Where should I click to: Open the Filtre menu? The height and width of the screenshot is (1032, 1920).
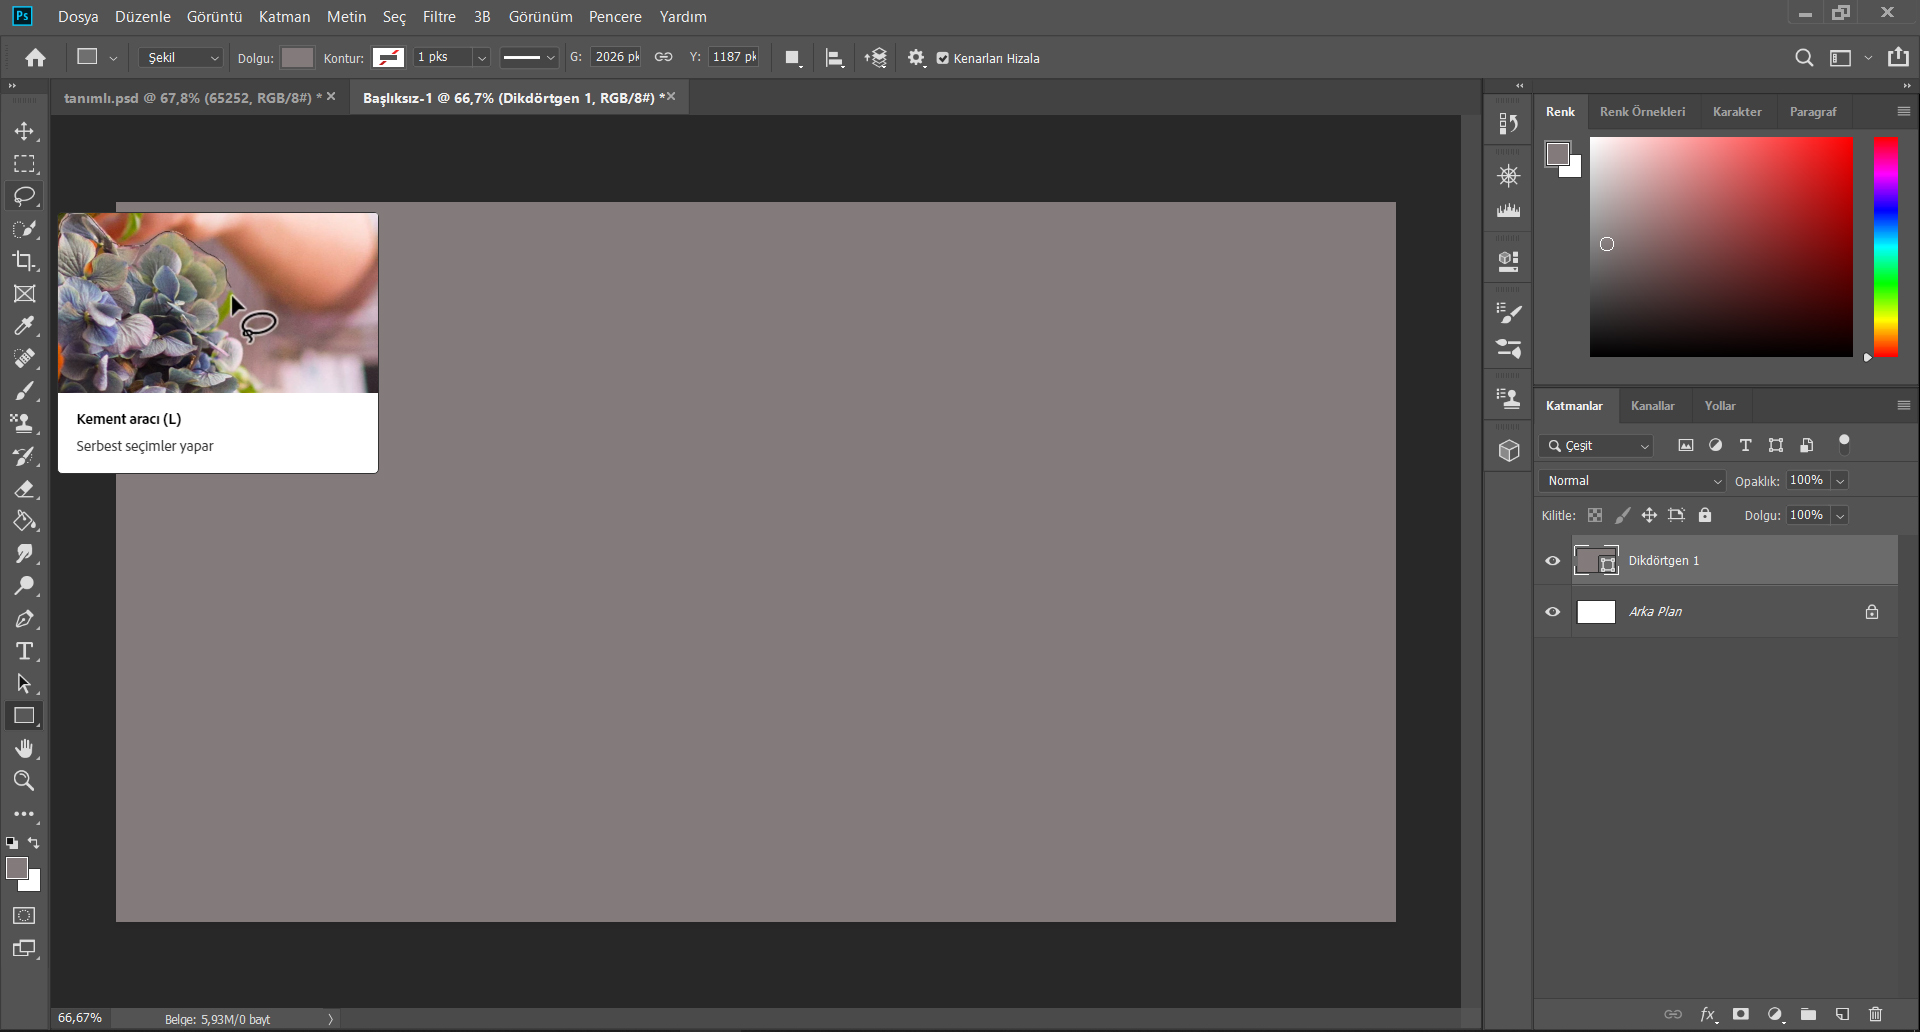click(438, 16)
